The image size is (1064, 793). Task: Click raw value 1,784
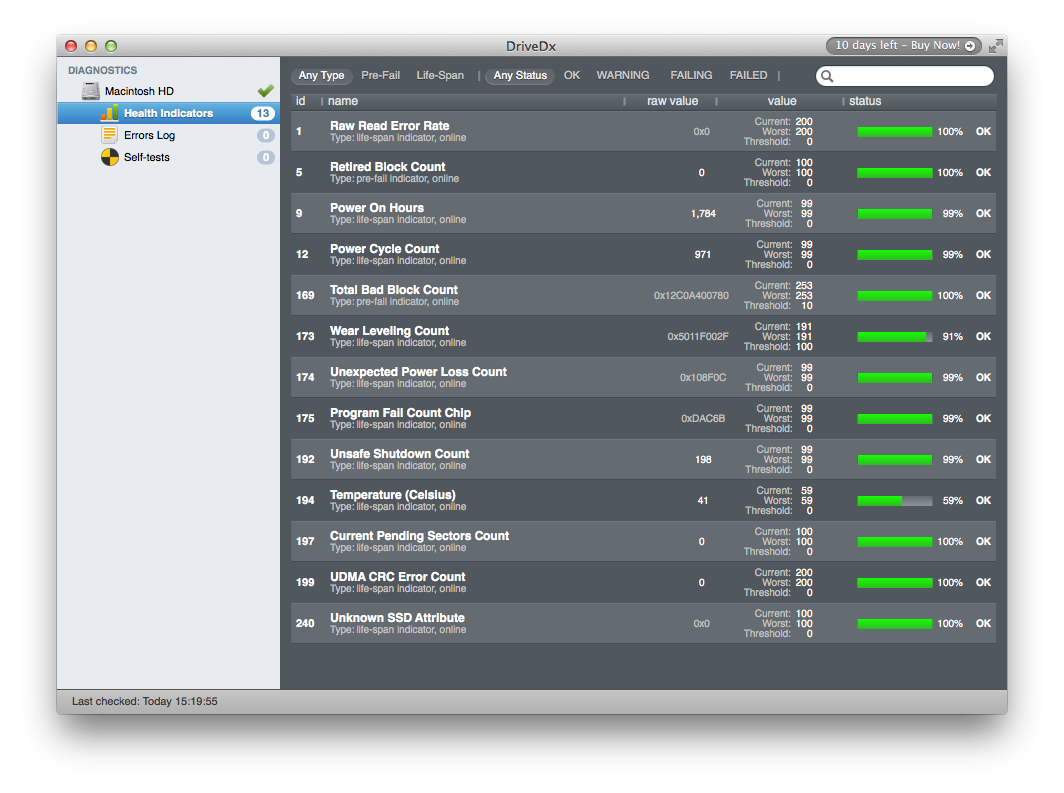click(x=703, y=214)
